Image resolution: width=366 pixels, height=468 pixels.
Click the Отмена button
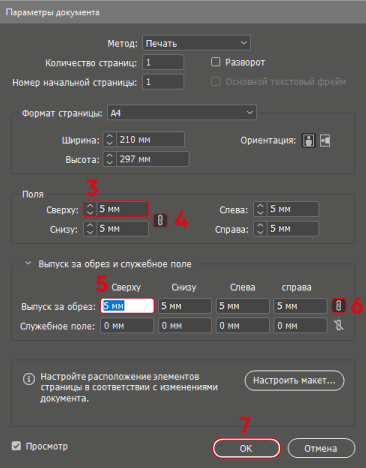point(321,448)
